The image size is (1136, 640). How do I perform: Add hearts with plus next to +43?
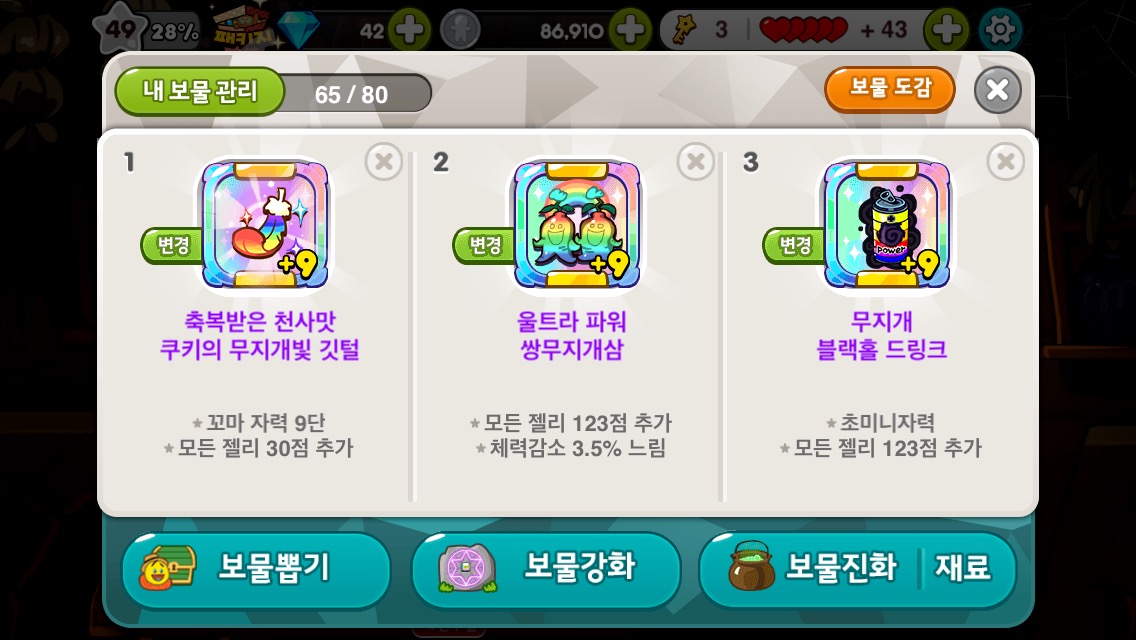946,30
